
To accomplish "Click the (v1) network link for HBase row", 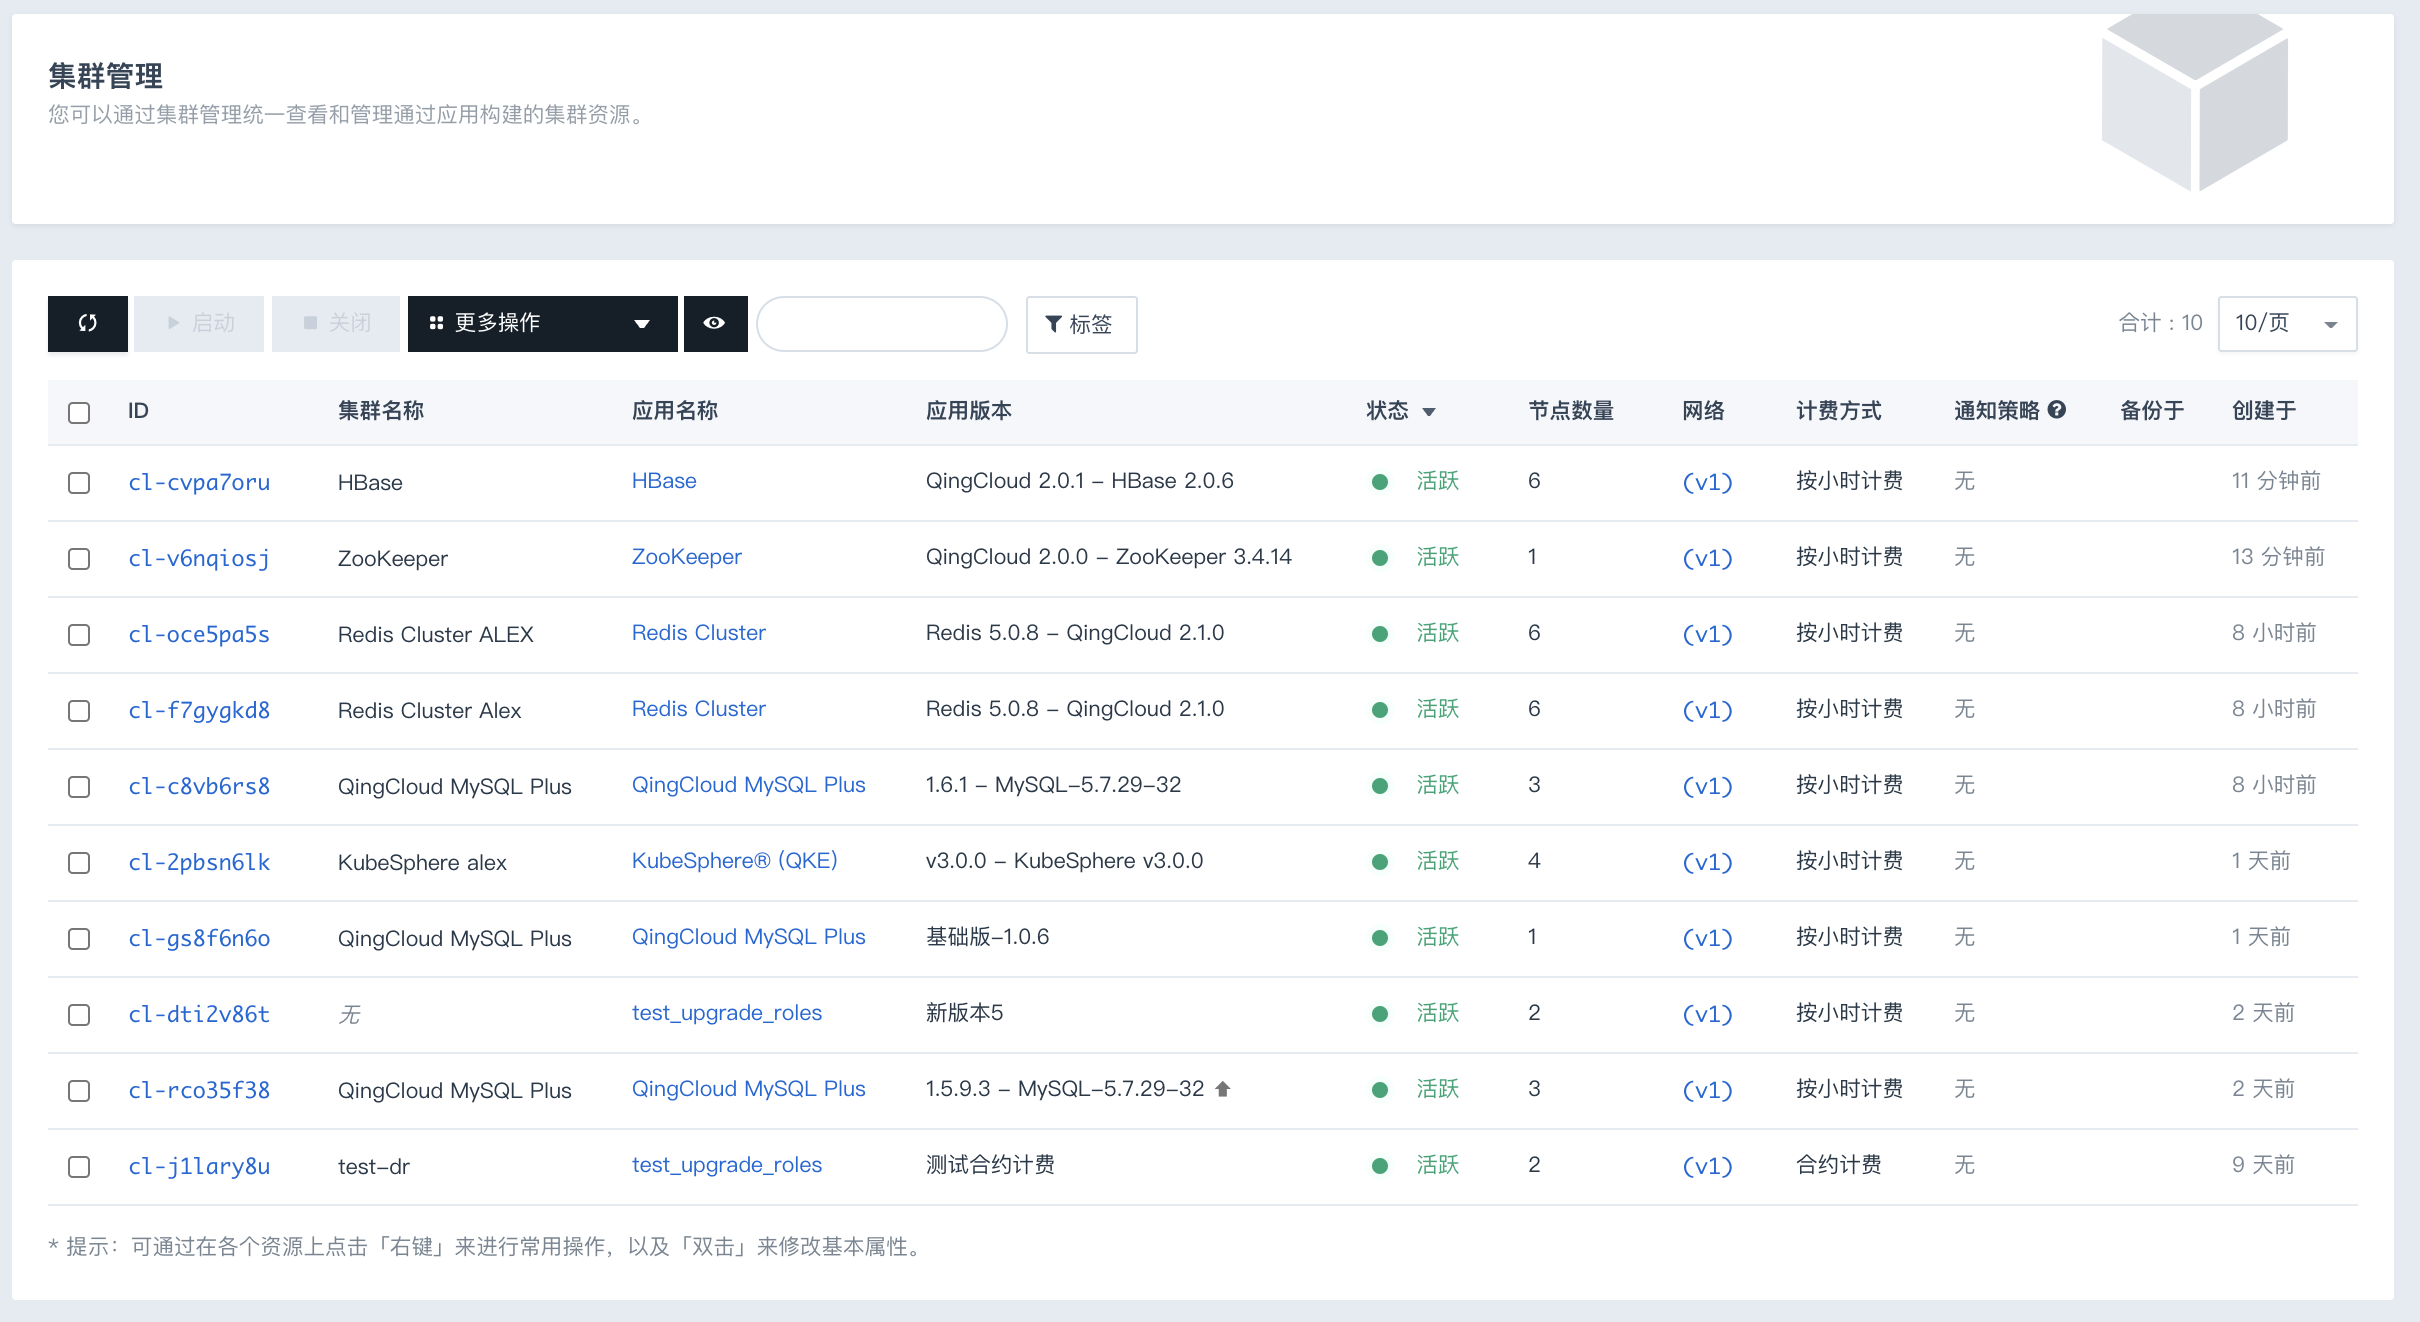I will coord(1707,482).
